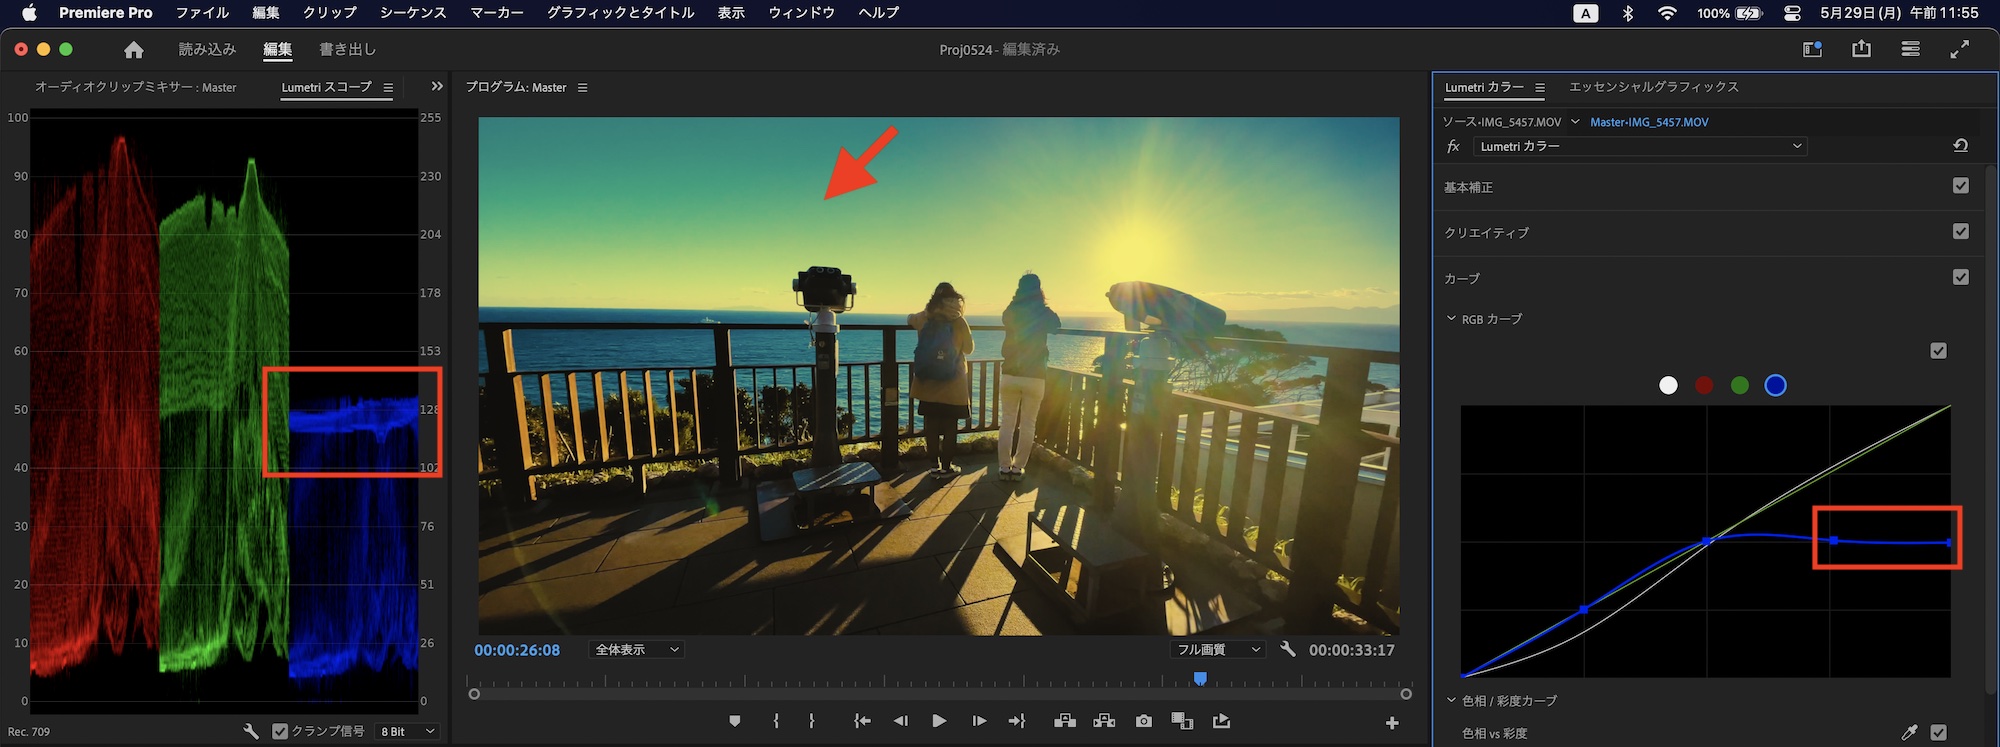Disable the クリエイティブ section checkbox

pos(1961,231)
